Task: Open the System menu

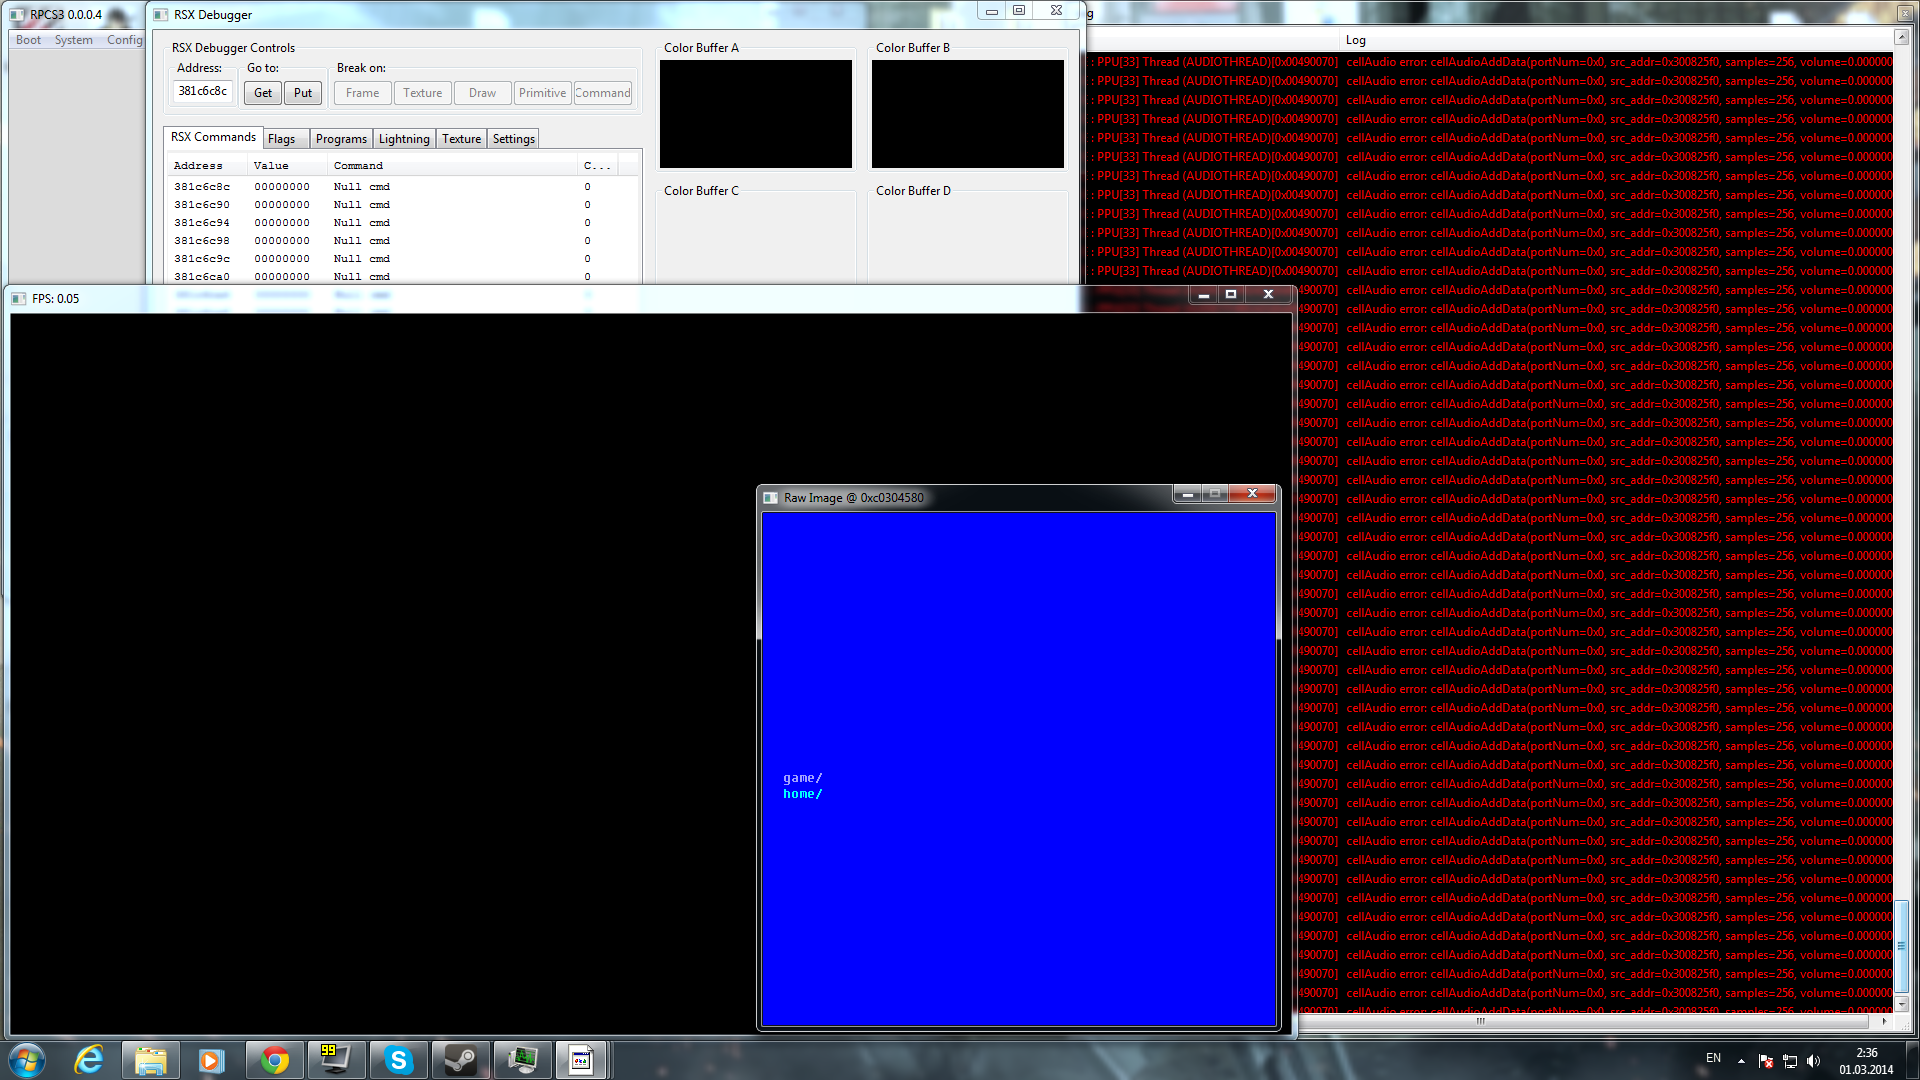Action: (73, 40)
